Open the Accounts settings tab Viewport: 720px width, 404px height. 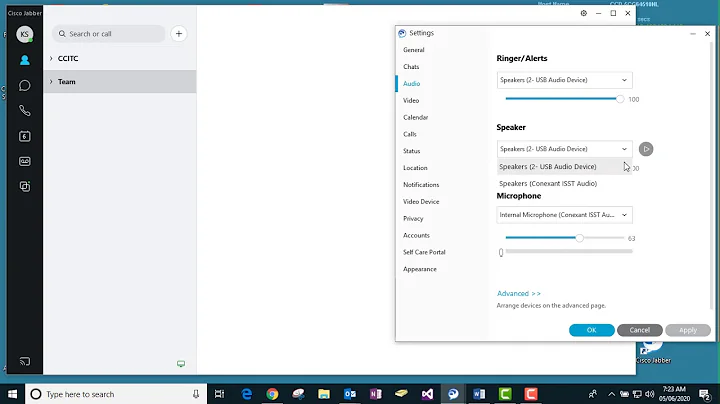(x=416, y=235)
